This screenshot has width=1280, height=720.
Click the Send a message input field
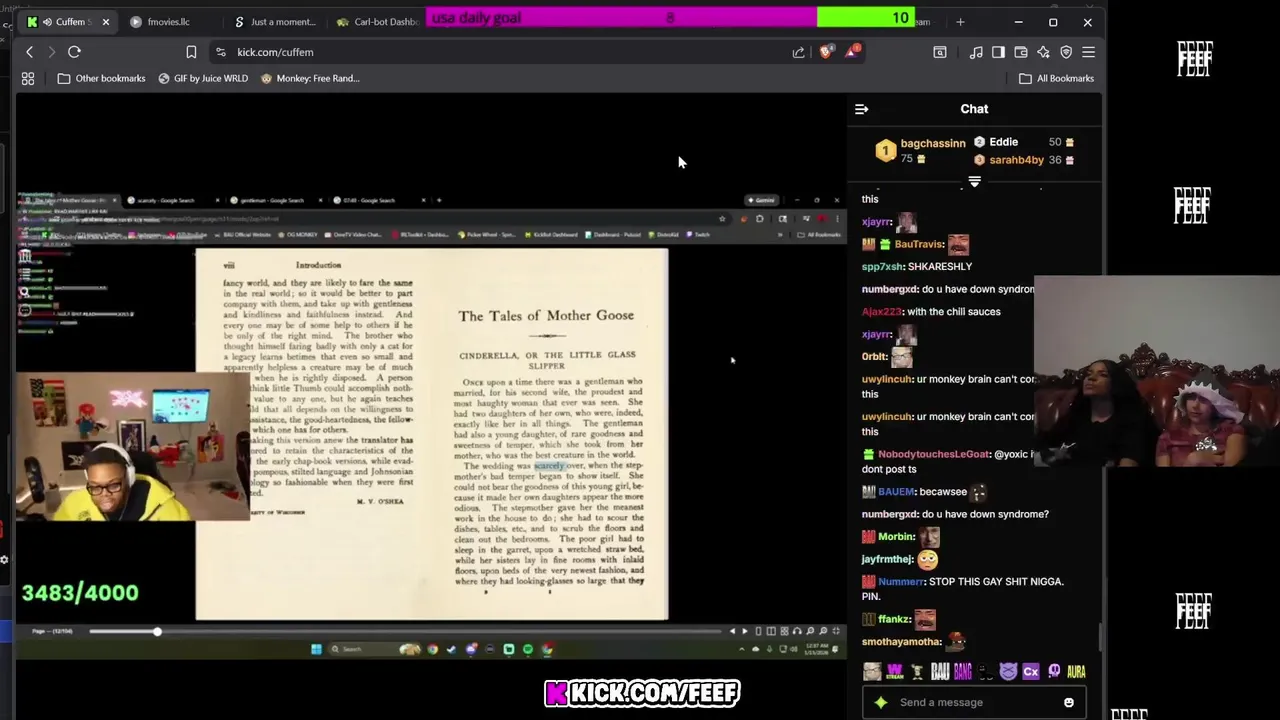click(974, 702)
